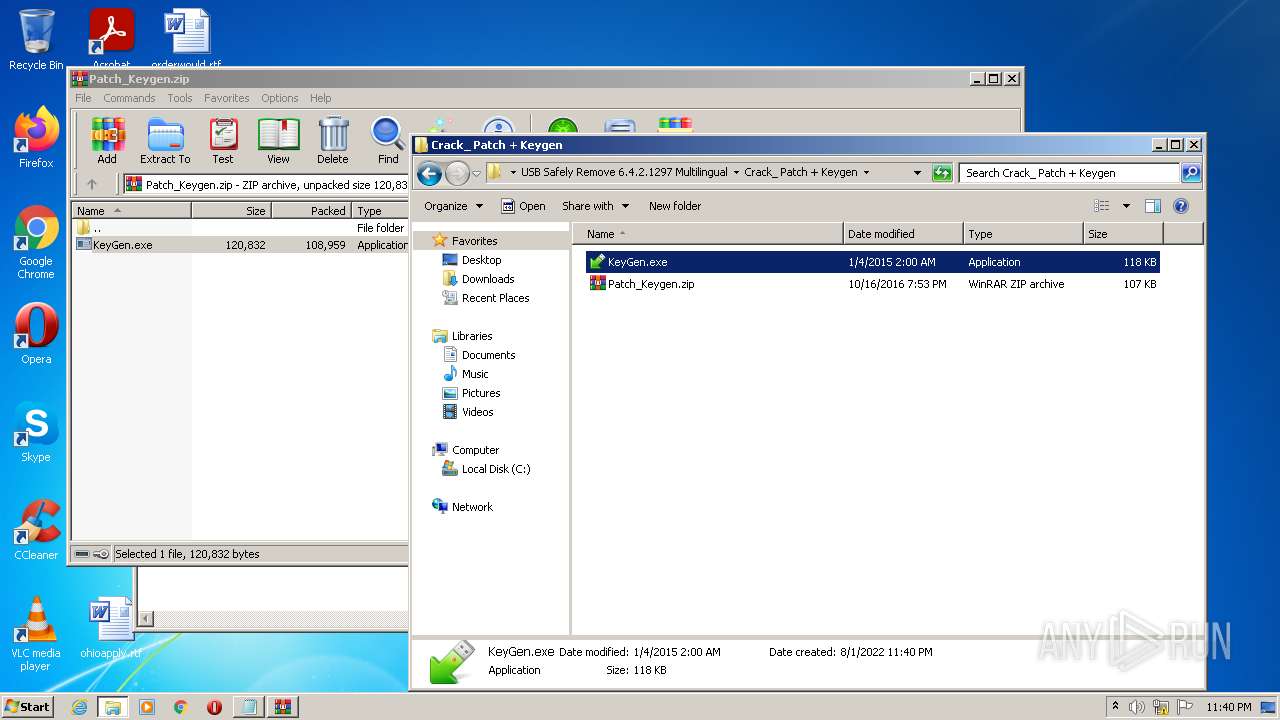Click the Forward button in Explorer window

point(457,174)
